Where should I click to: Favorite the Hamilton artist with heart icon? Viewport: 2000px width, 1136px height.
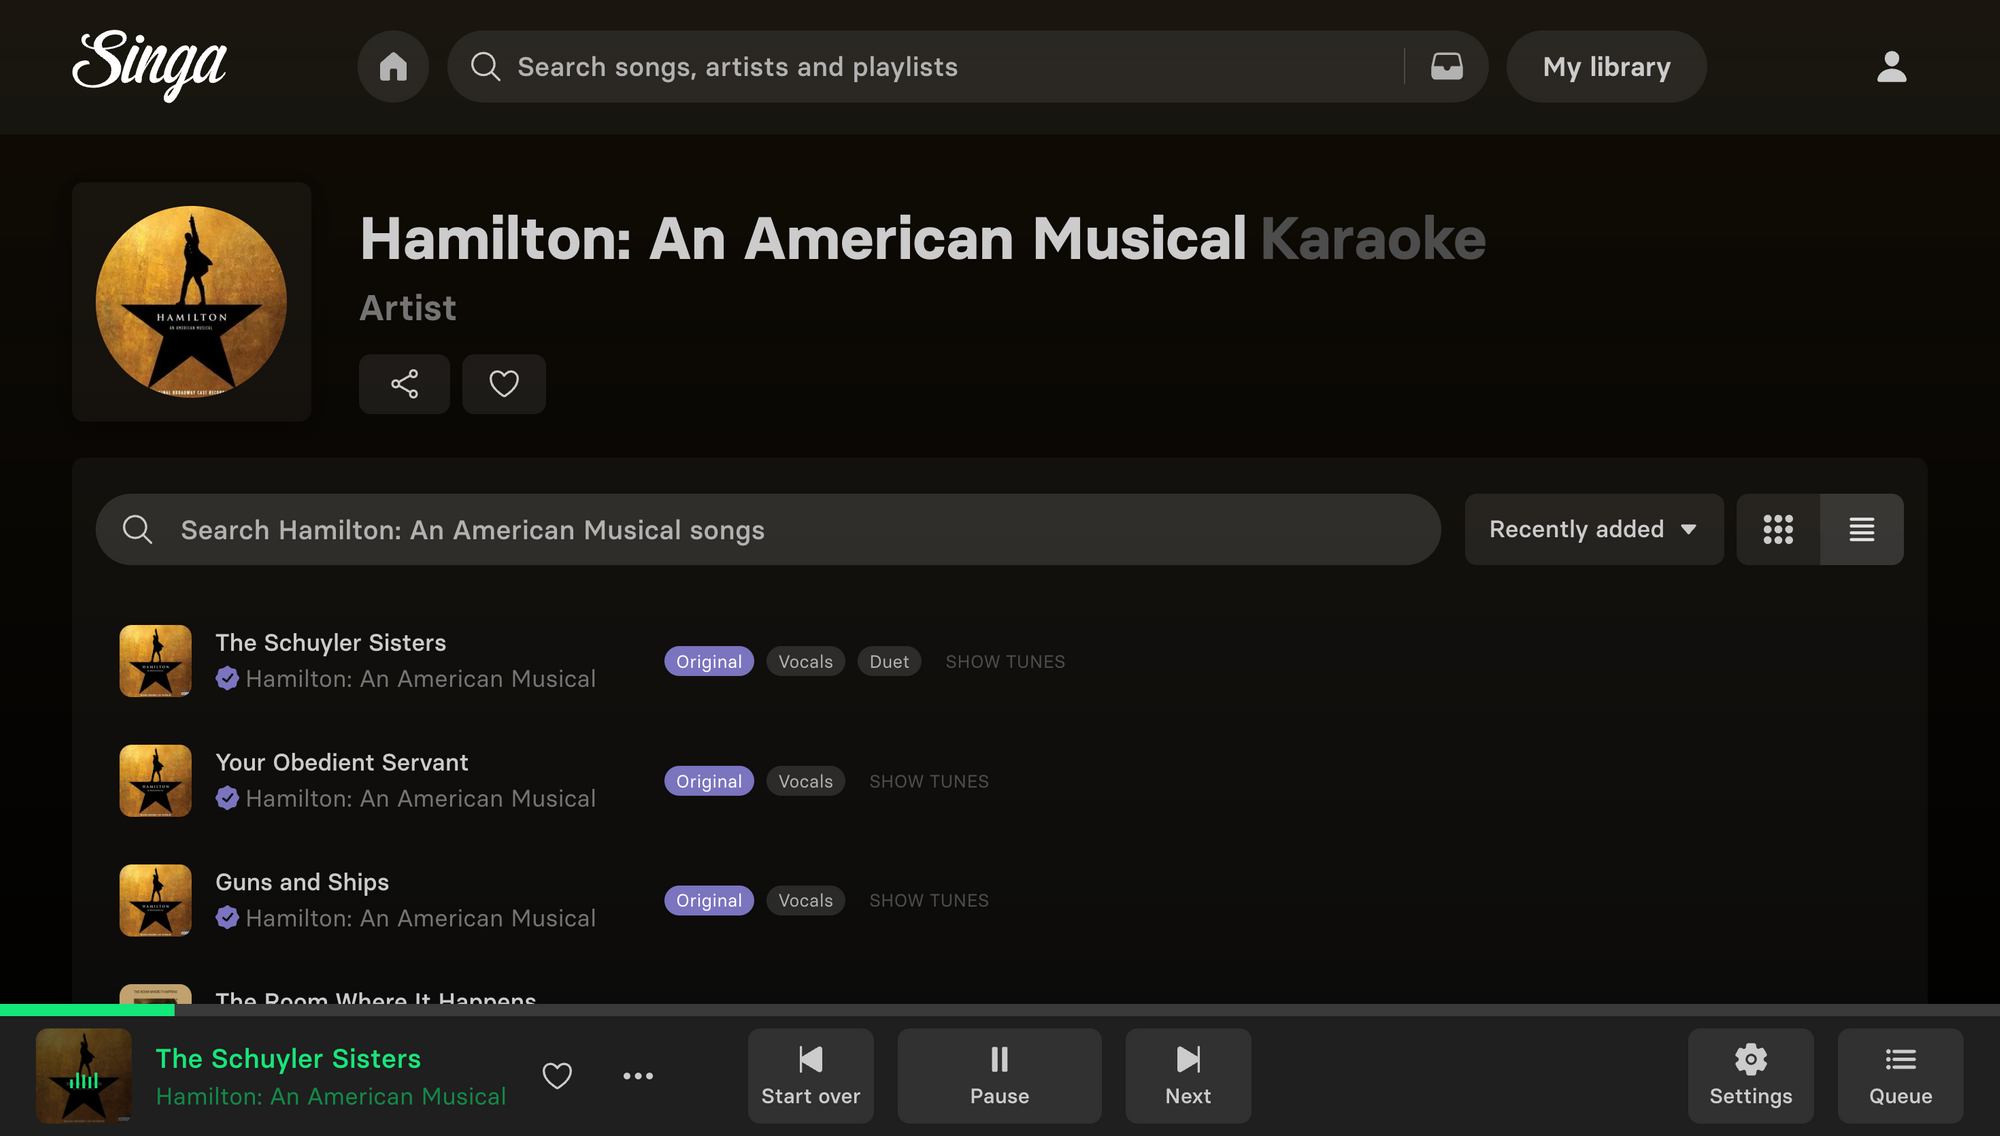[504, 384]
